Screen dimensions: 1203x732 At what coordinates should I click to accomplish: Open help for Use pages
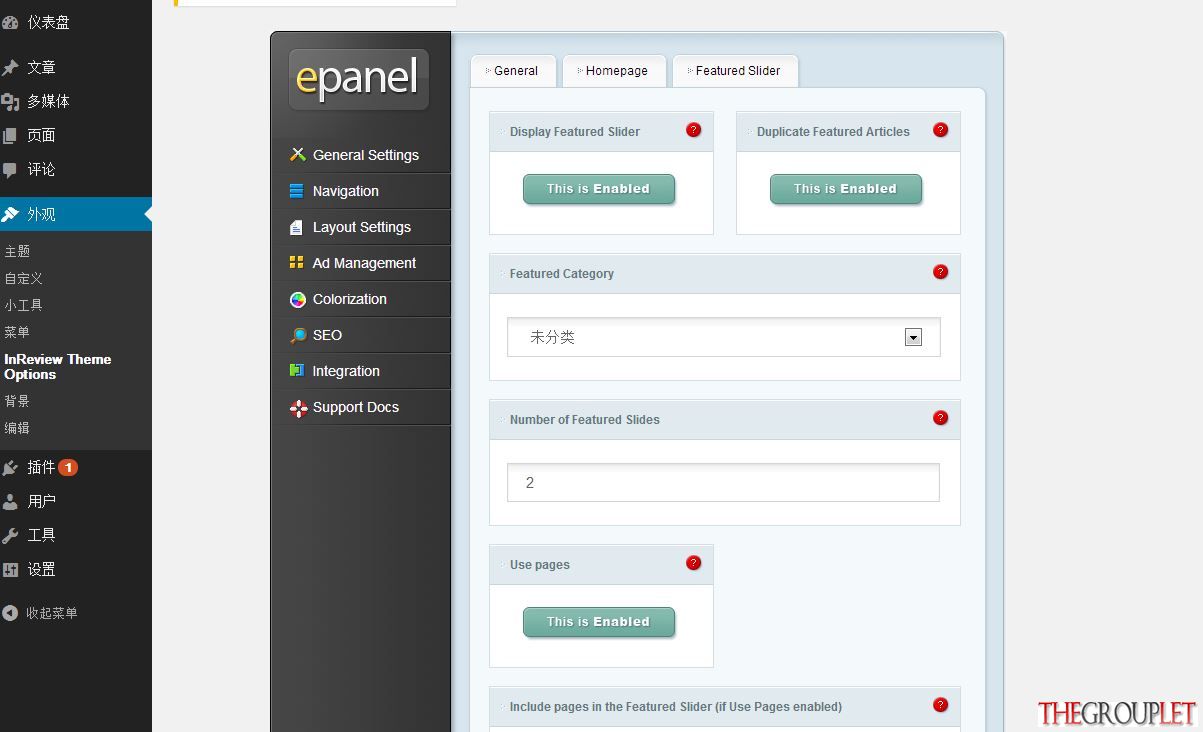click(x=694, y=563)
